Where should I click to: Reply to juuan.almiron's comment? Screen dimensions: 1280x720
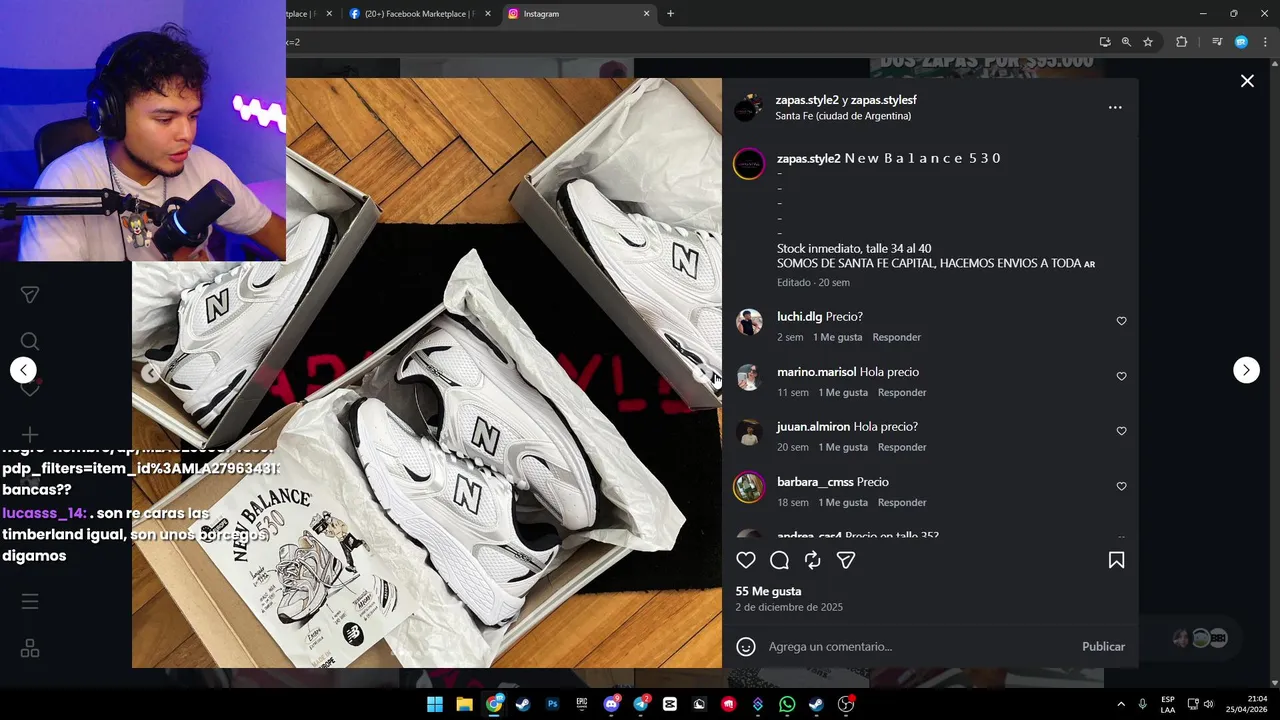tap(902, 447)
